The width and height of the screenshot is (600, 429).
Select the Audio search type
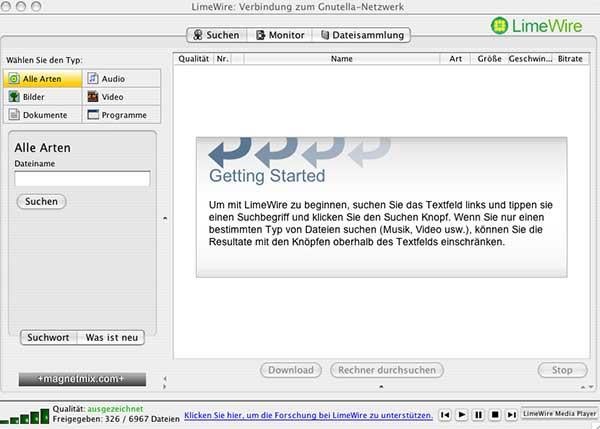pyautogui.click(x=121, y=79)
